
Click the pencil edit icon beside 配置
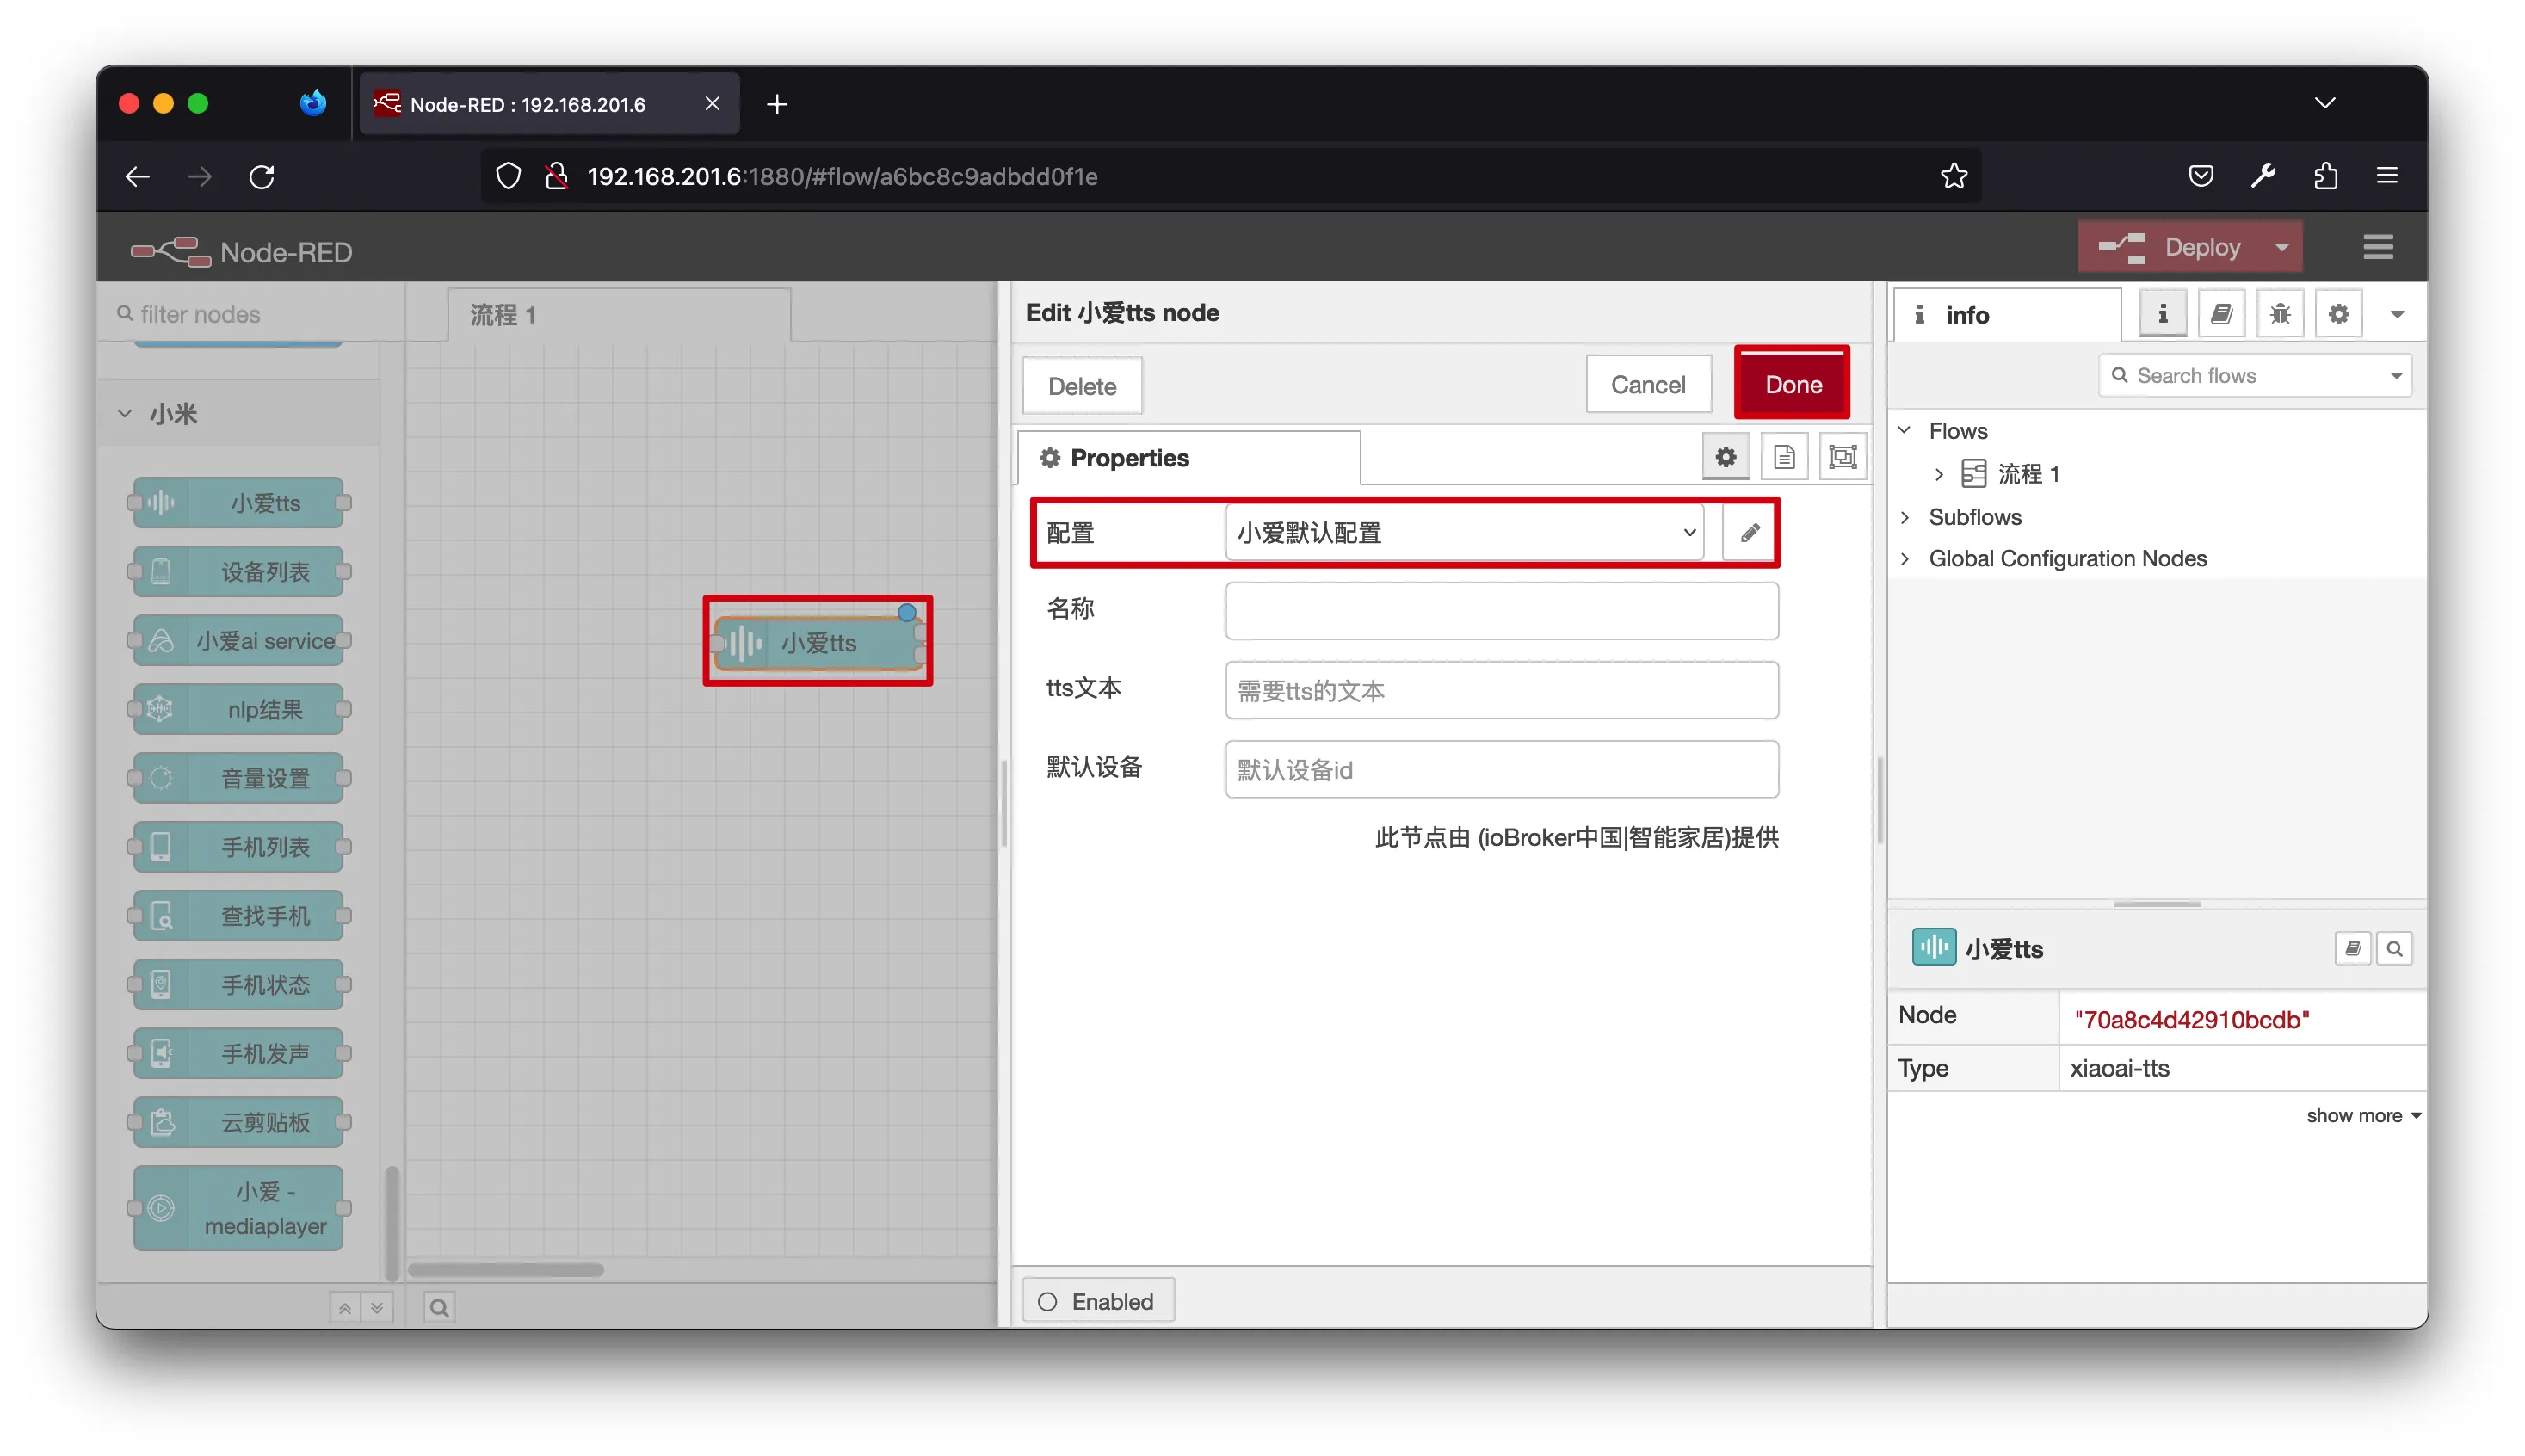point(1749,533)
